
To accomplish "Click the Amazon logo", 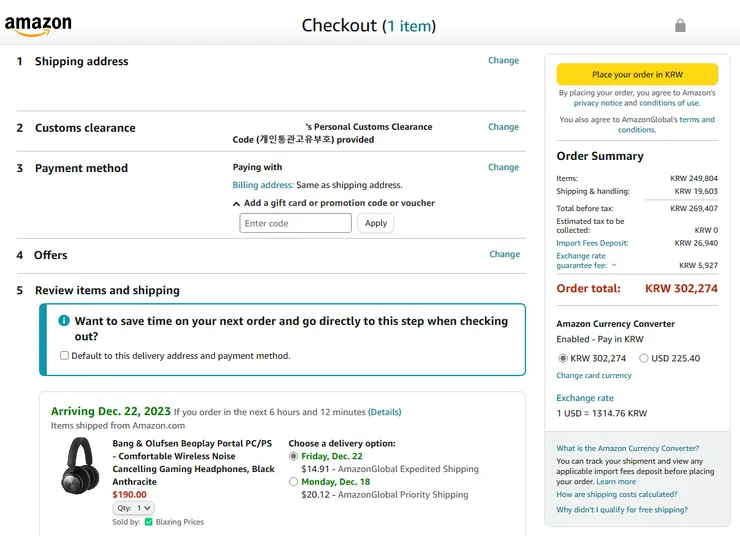I will (x=38, y=25).
